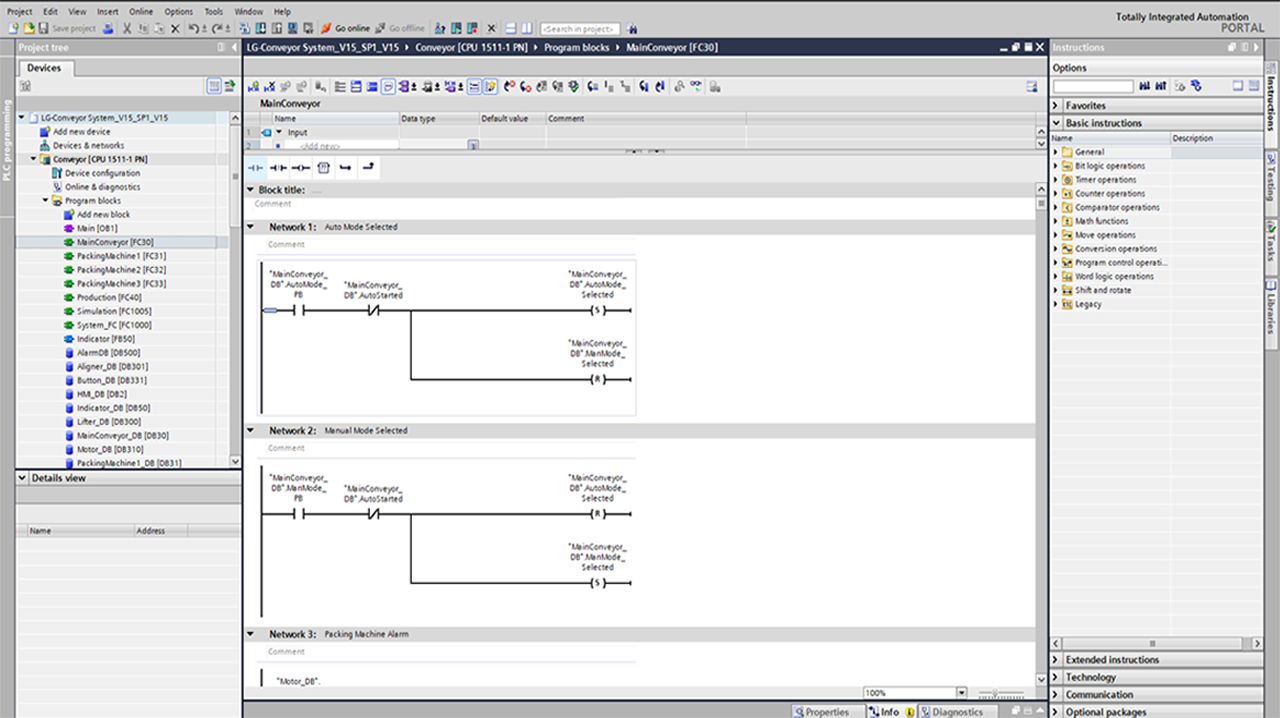Viewport: 1280px width, 718px height.
Task: Open PackingMachine1 [FC31] block in tree
Action: (120, 256)
